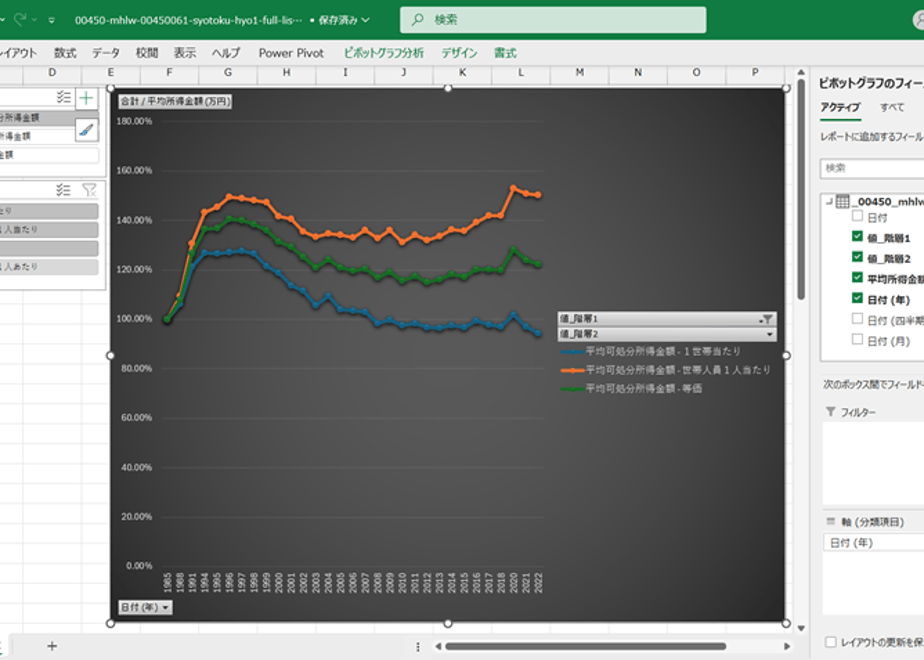
Task: Click the down arrow of the sheet's vertical scrollbar
Action: coord(801,628)
